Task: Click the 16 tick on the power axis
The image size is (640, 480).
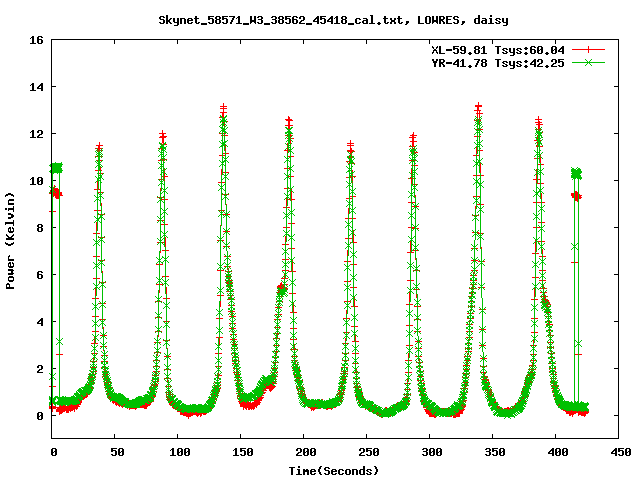Action: [36, 40]
